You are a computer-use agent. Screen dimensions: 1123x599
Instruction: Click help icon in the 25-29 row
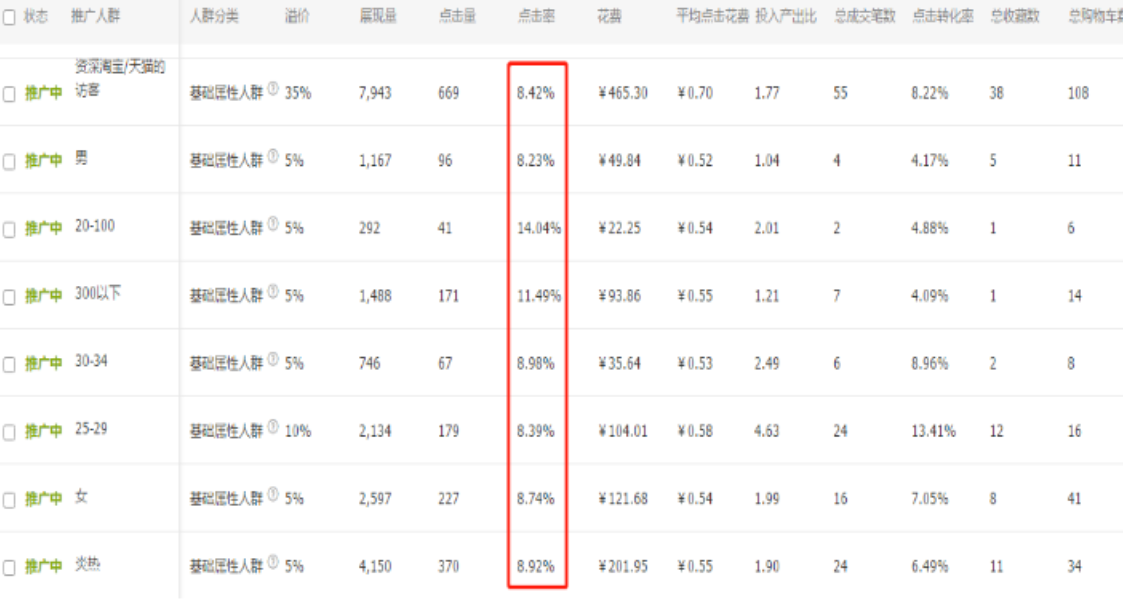[x=273, y=427]
